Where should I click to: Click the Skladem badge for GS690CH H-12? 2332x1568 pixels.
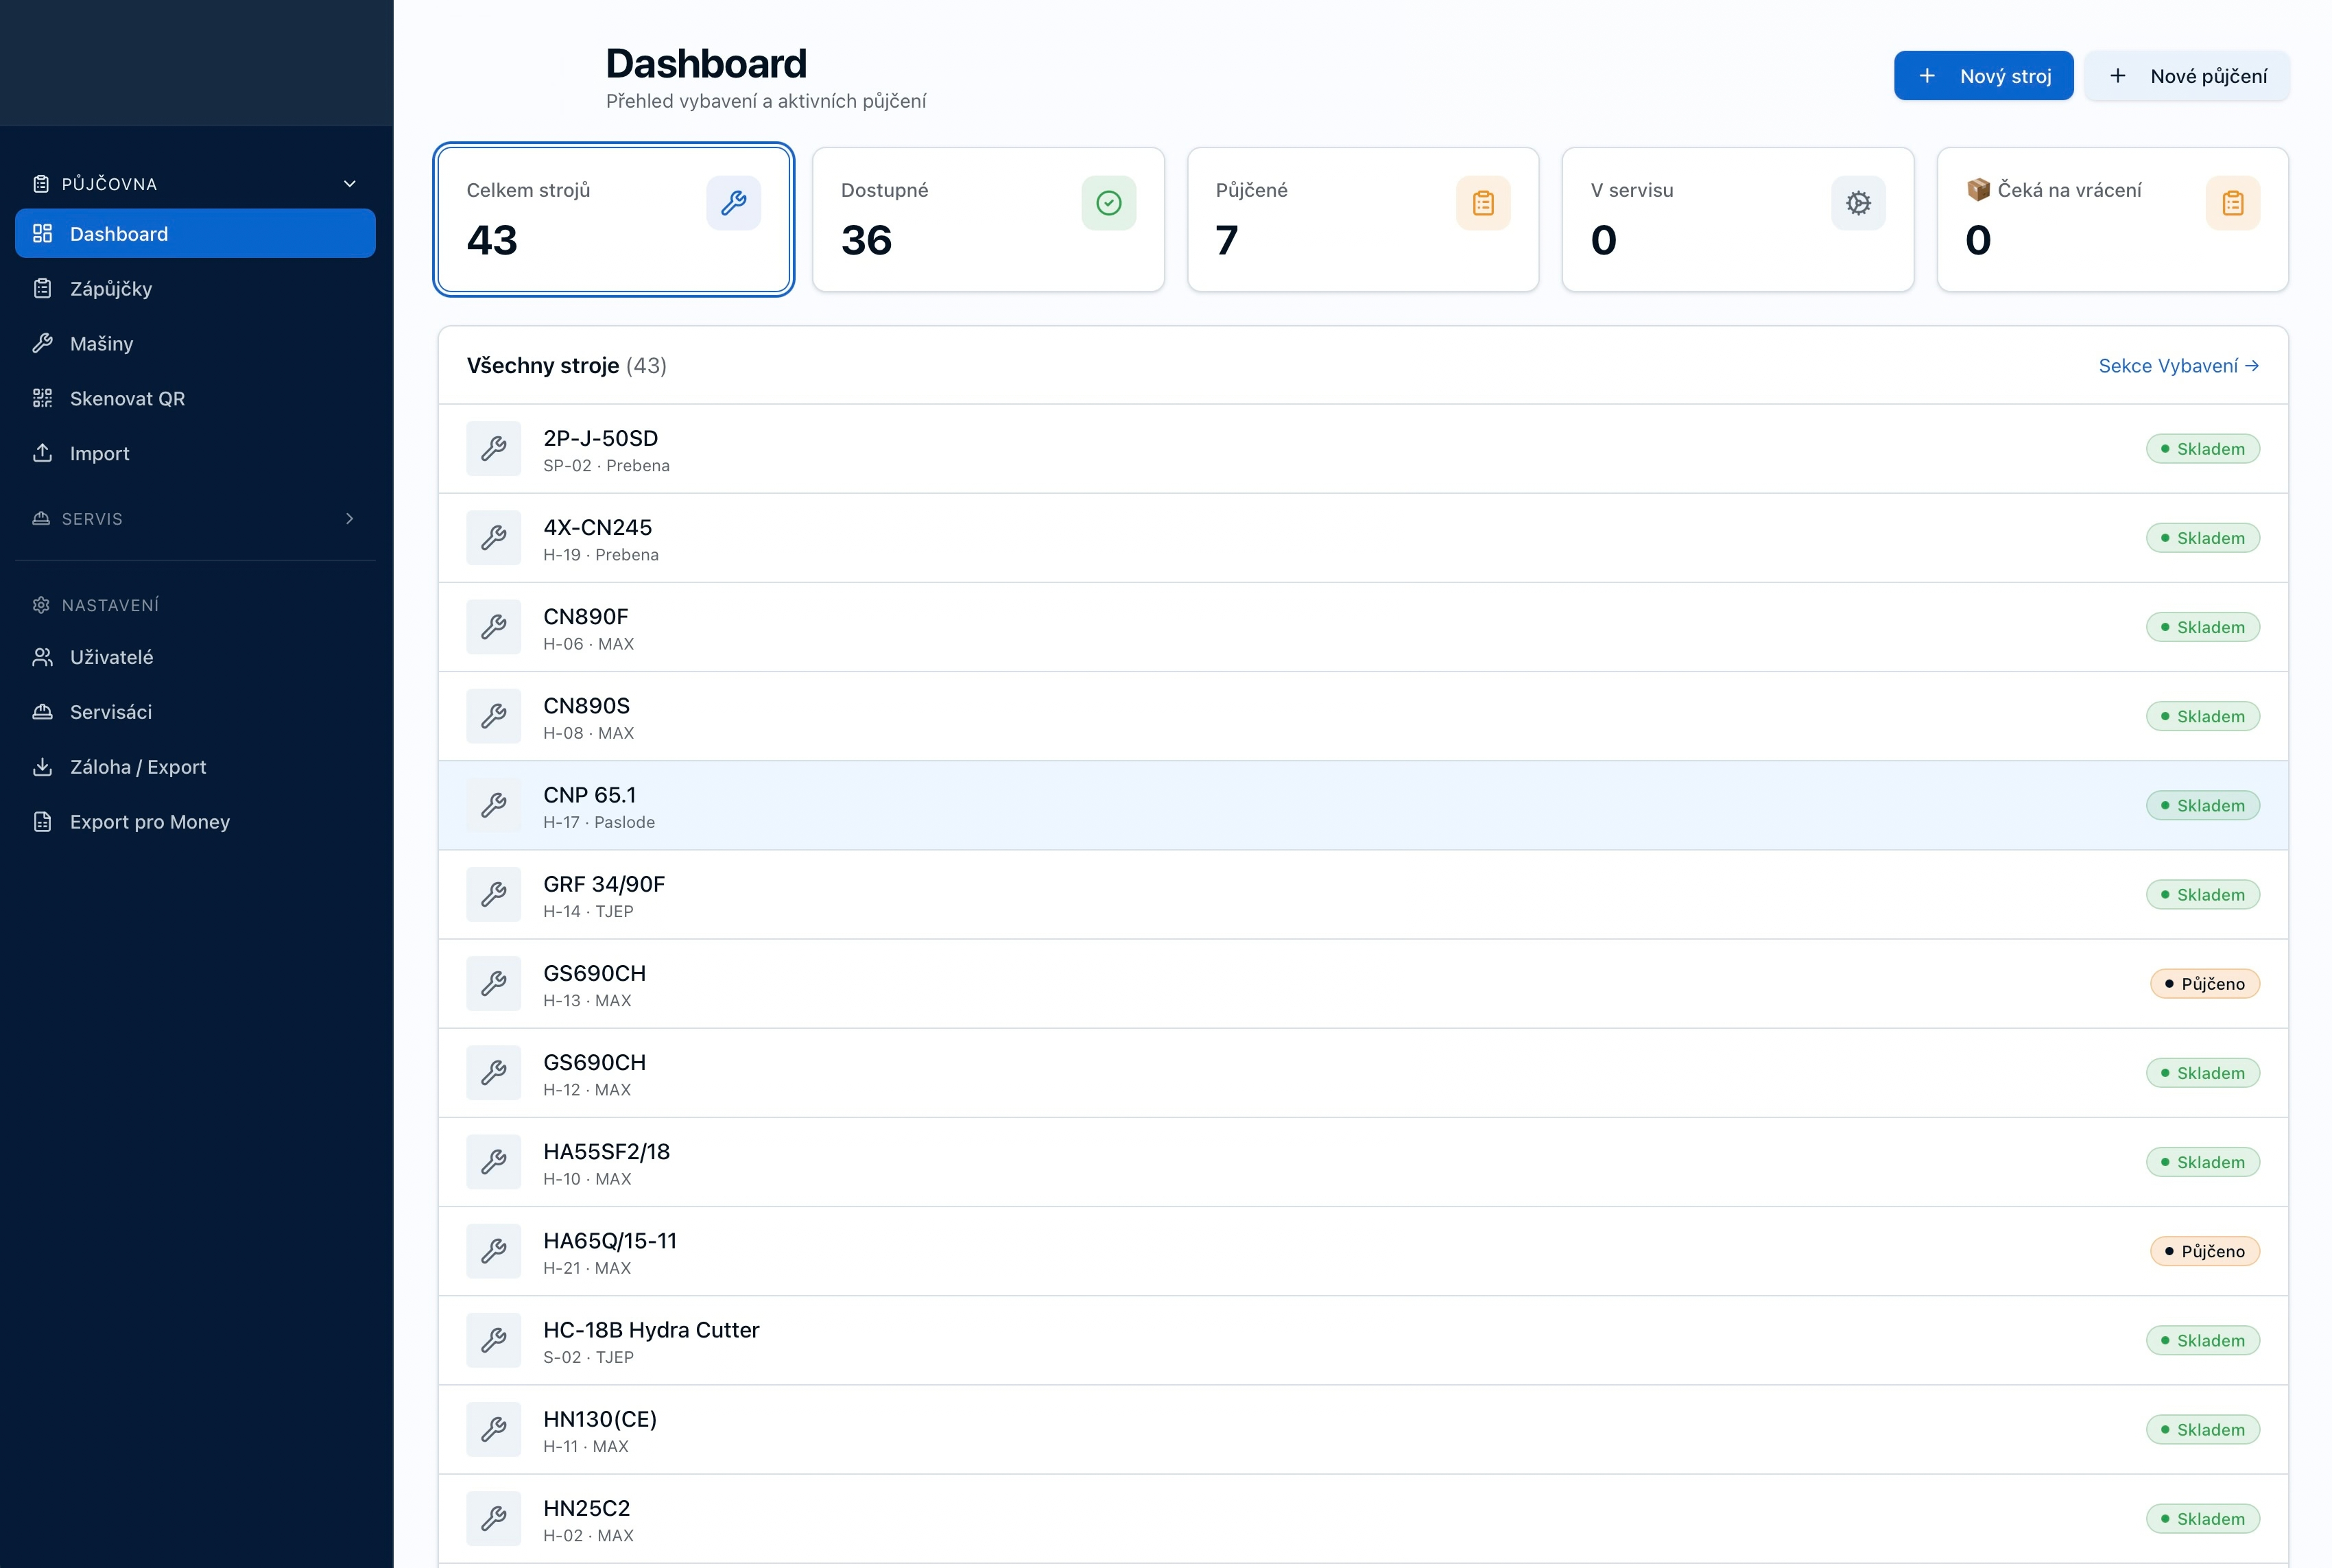[2202, 1073]
